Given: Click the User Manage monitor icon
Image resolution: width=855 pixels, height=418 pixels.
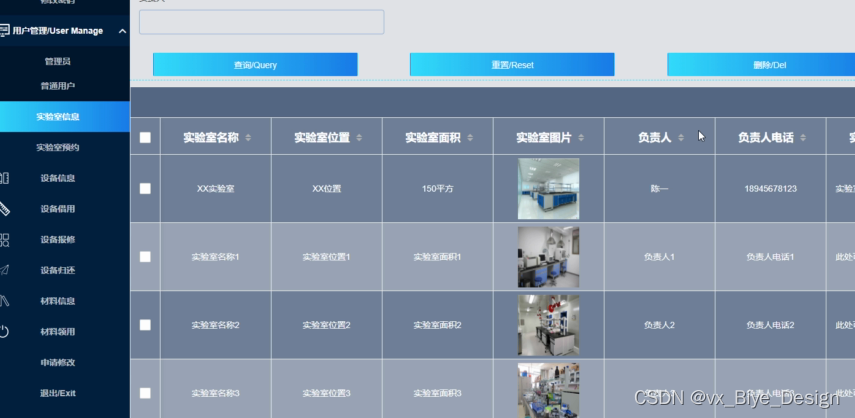Looking at the screenshot, I should 4,31.
